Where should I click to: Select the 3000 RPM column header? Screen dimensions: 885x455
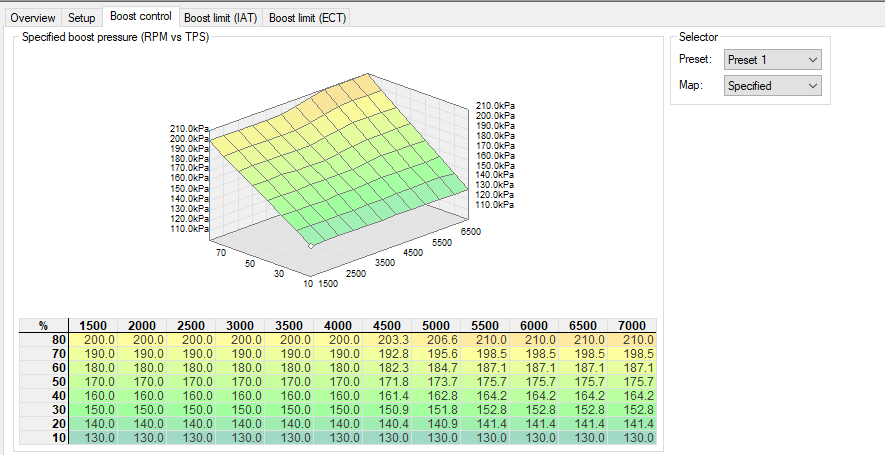click(x=240, y=326)
